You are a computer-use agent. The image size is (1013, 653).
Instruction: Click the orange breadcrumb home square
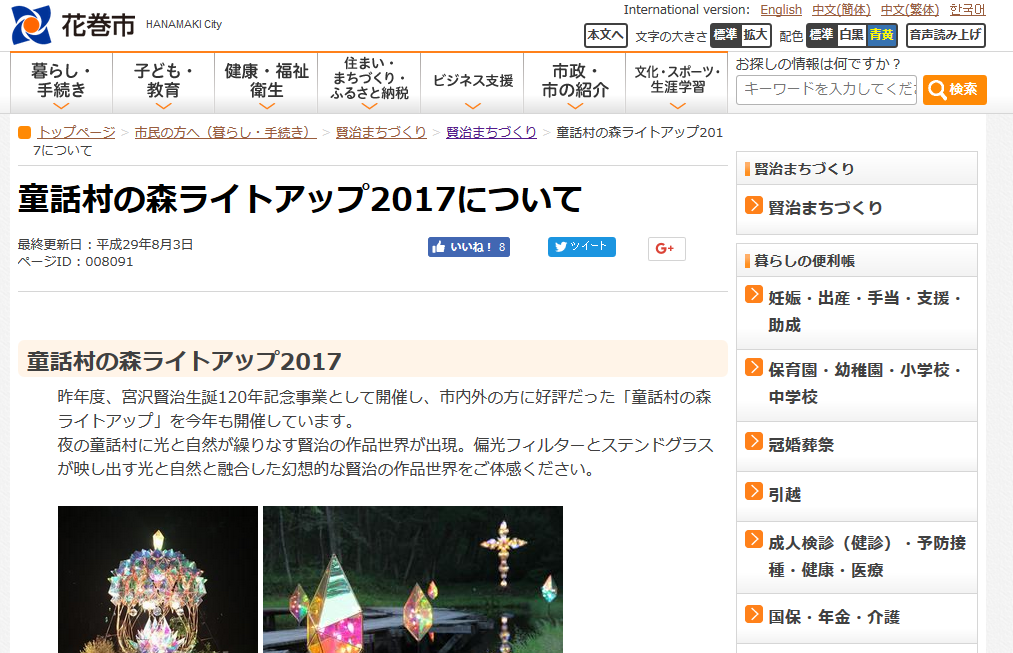[x=25, y=132]
